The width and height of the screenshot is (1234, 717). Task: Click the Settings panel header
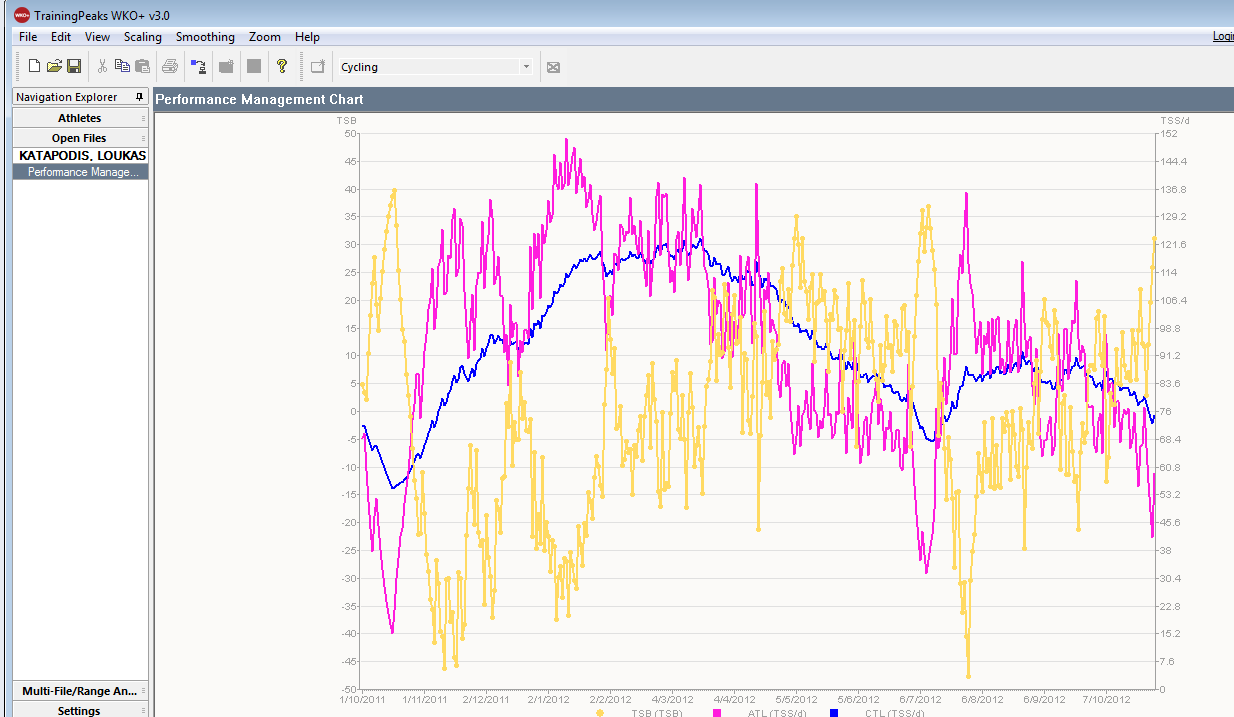79,711
